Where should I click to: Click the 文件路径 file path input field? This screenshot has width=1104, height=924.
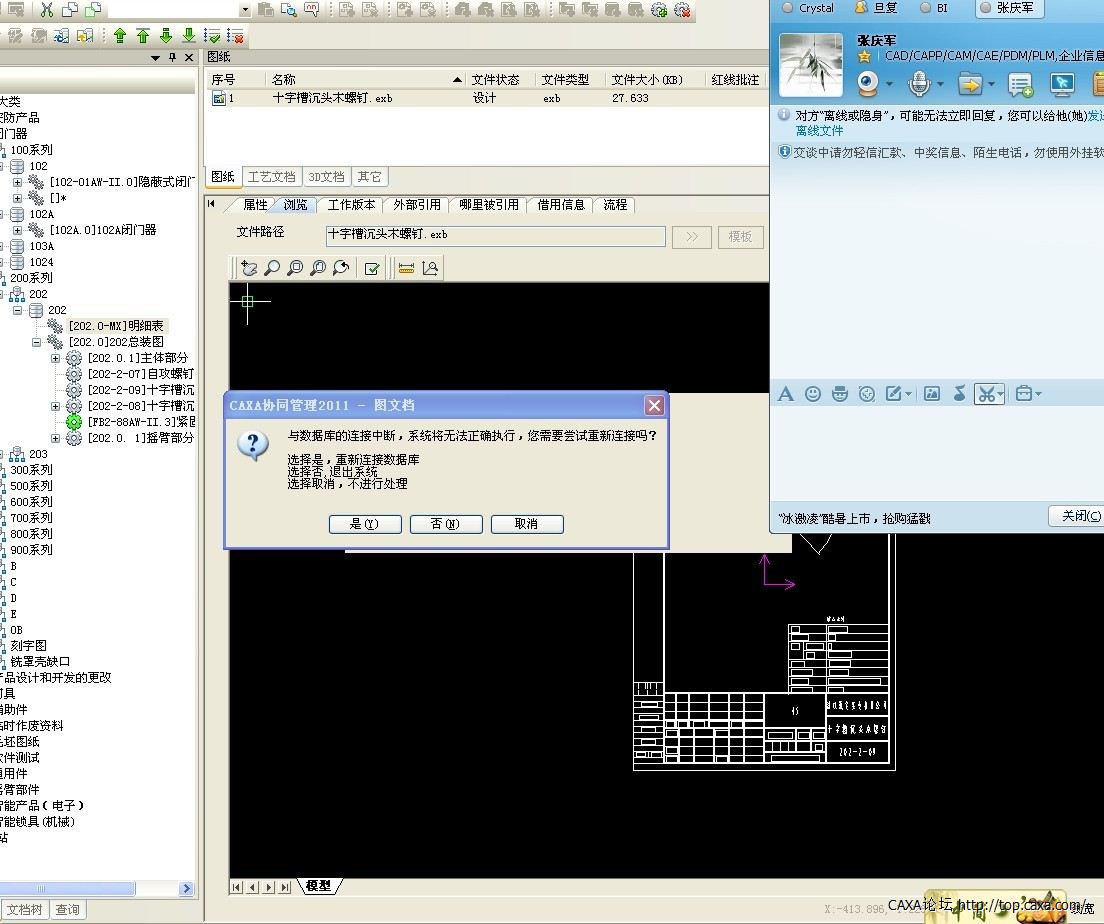coord(495,236)
